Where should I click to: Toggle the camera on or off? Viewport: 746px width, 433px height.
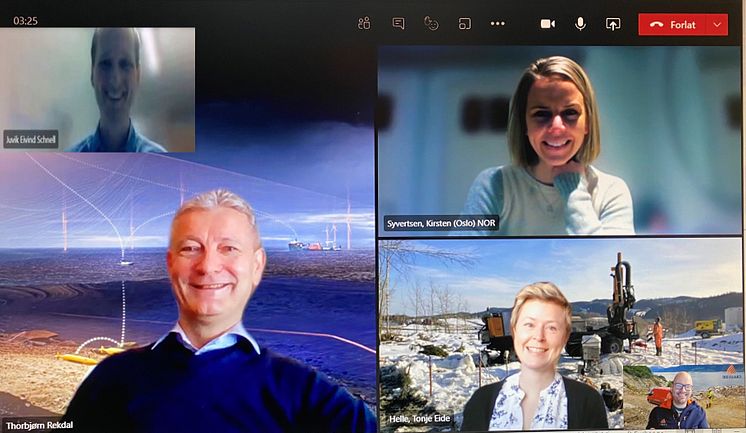548,24
